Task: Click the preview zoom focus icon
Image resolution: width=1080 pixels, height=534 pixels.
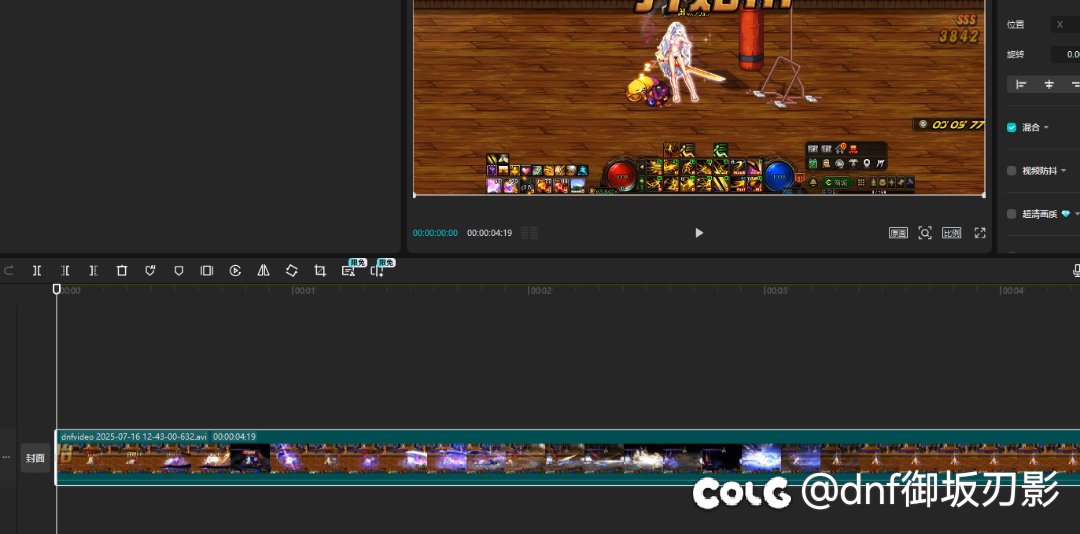Action: [925, 233]
